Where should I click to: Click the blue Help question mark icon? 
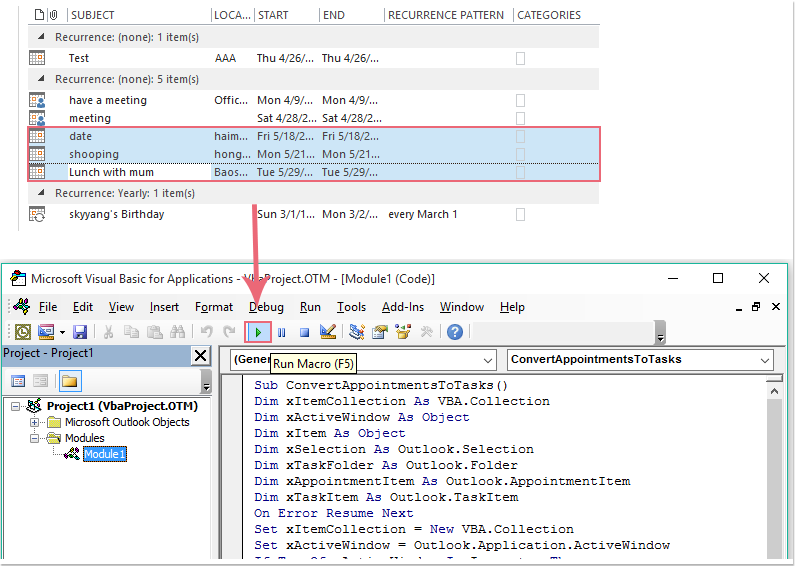click(455, 332)
